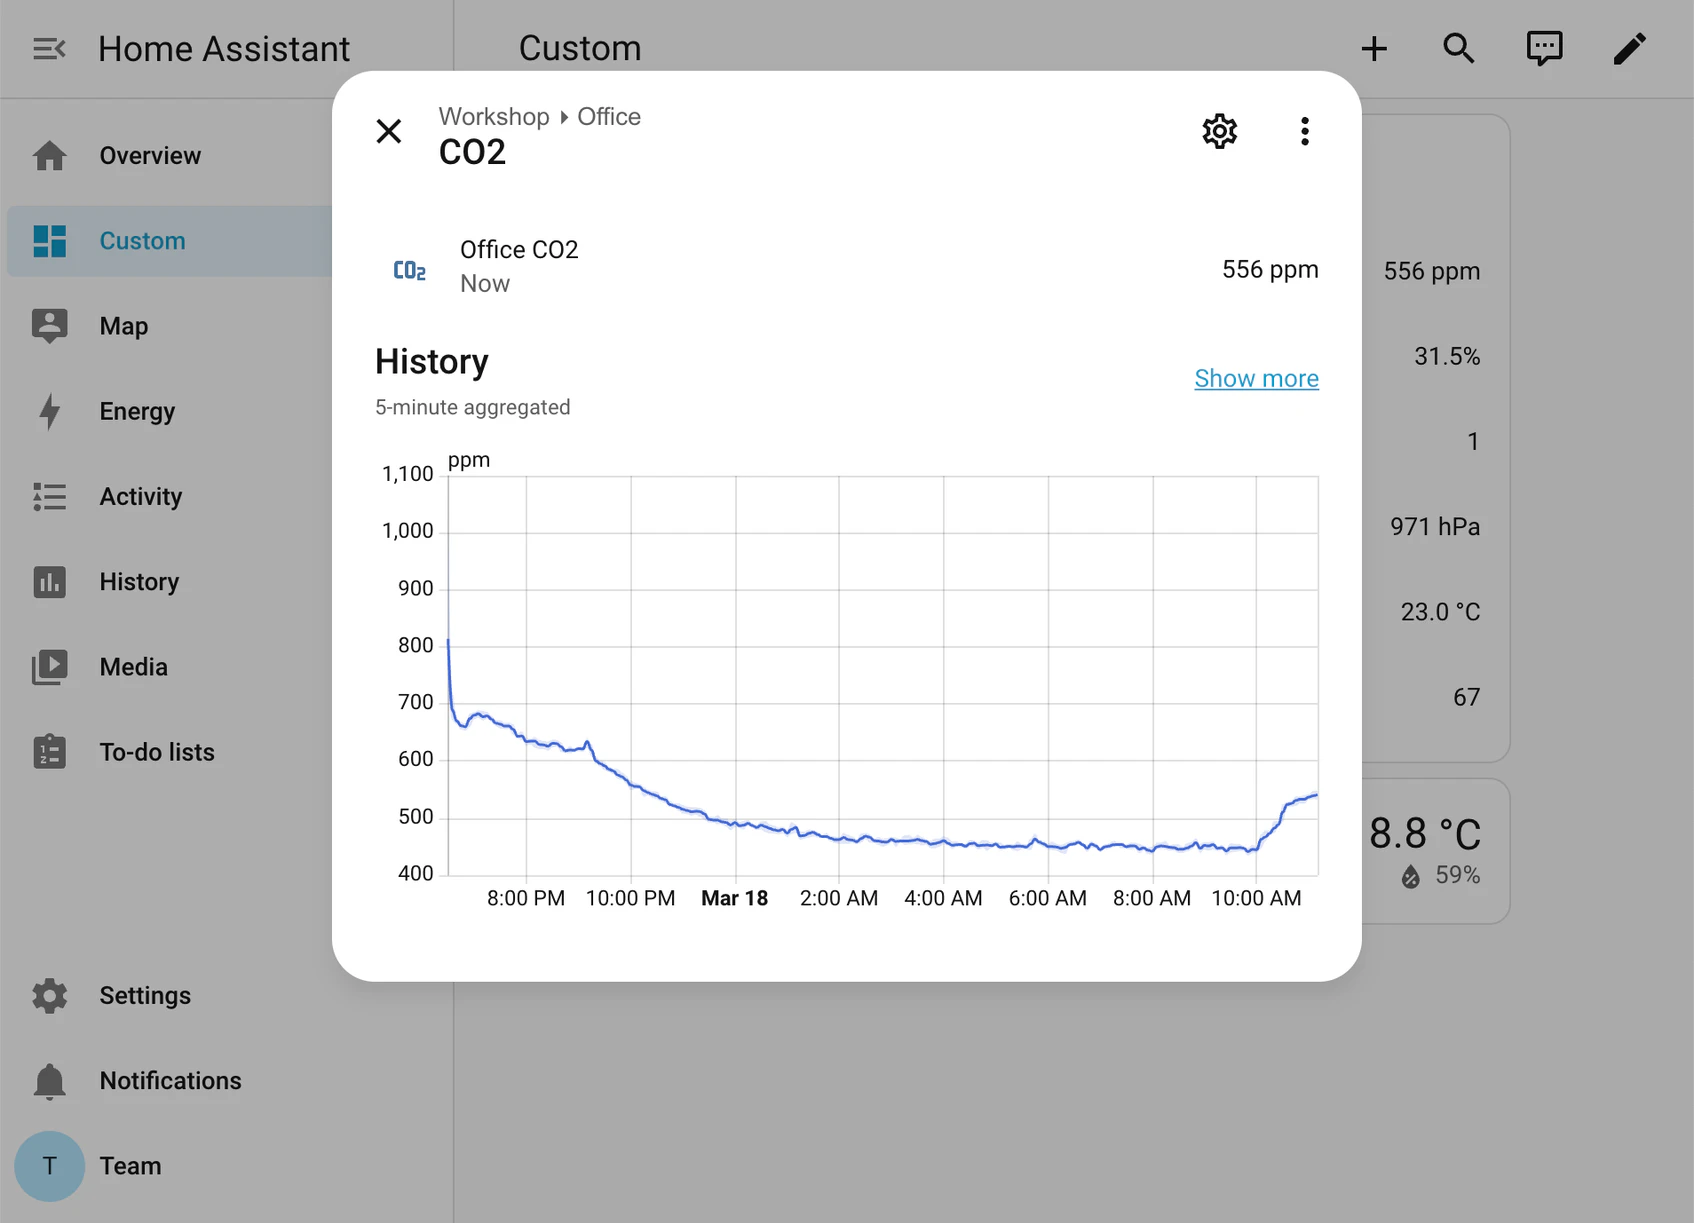Collapse the sidebar with the hamburger icon

(x=48, y=47)
